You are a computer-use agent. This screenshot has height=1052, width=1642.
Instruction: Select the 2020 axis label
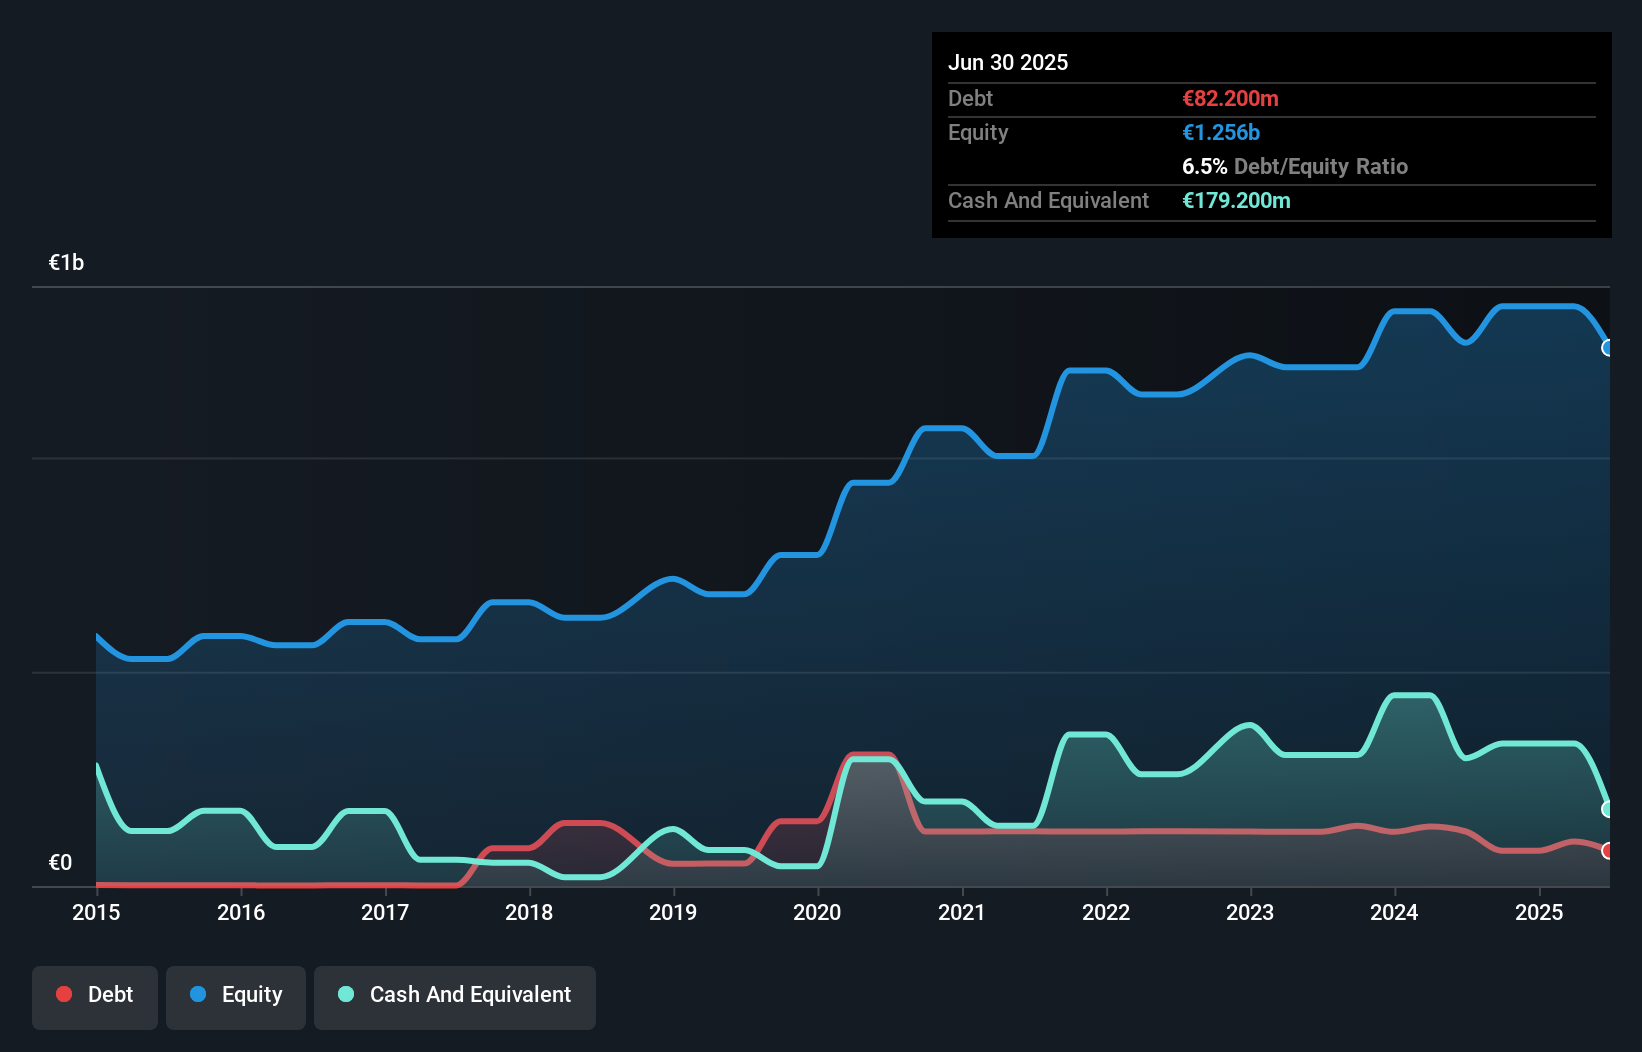[816, 912]
